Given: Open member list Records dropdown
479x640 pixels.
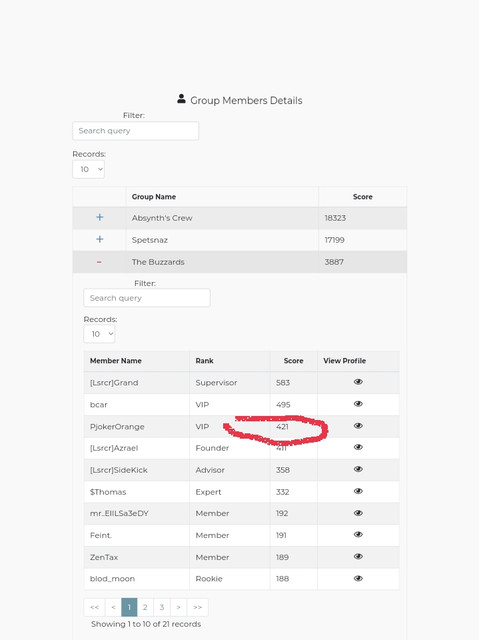Looking at the screenshot, I should [100, 334].
